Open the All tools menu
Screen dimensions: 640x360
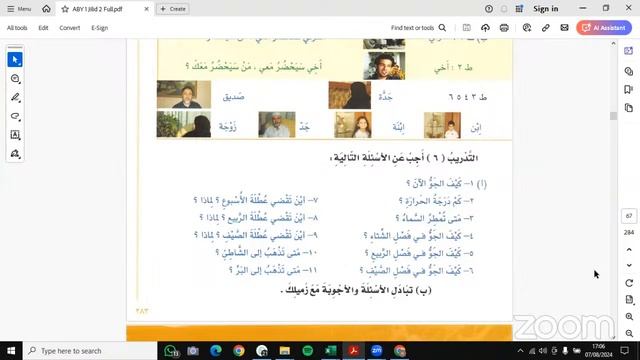point(17,28)
